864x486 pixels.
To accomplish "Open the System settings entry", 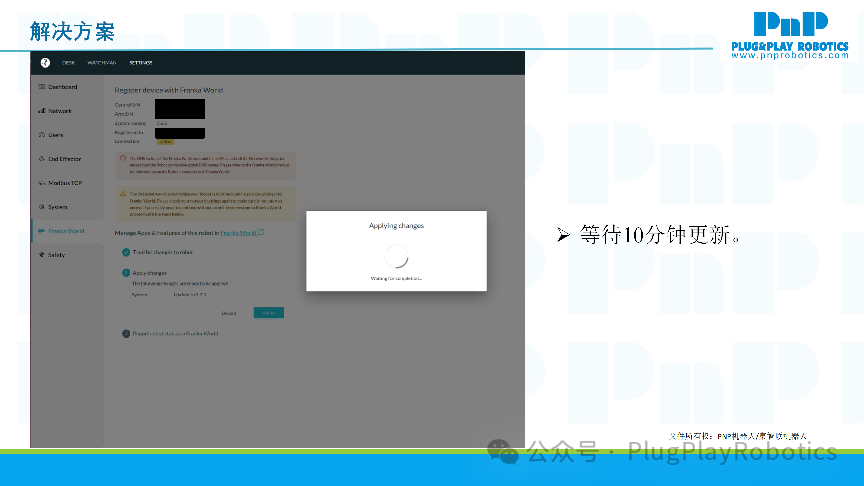I will click(x=67, y=207).
